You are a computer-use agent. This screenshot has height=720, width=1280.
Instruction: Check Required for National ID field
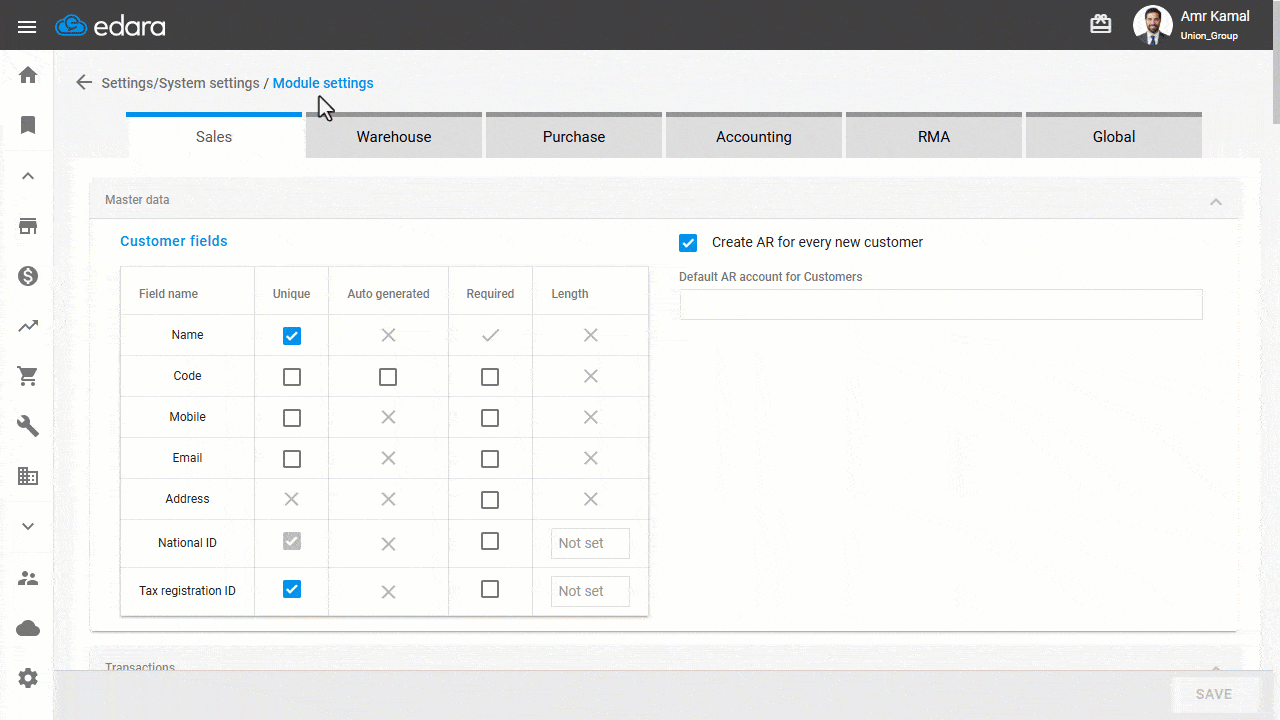click(490, 541)
